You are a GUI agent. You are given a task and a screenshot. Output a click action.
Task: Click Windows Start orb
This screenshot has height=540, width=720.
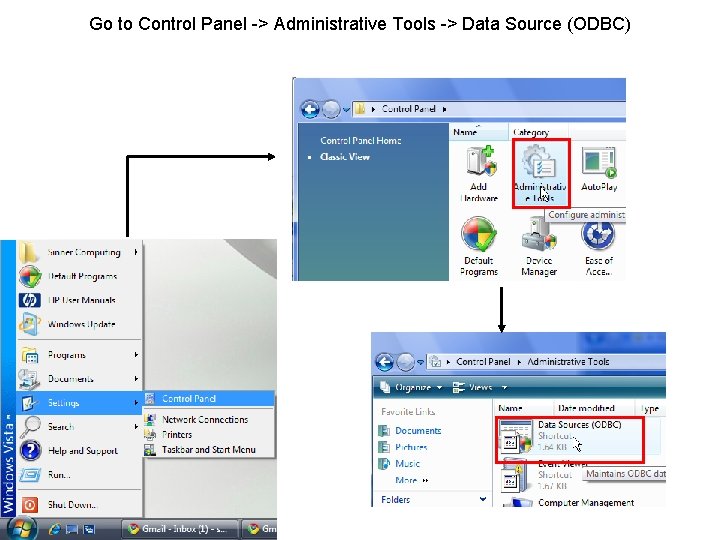[21, 528]
